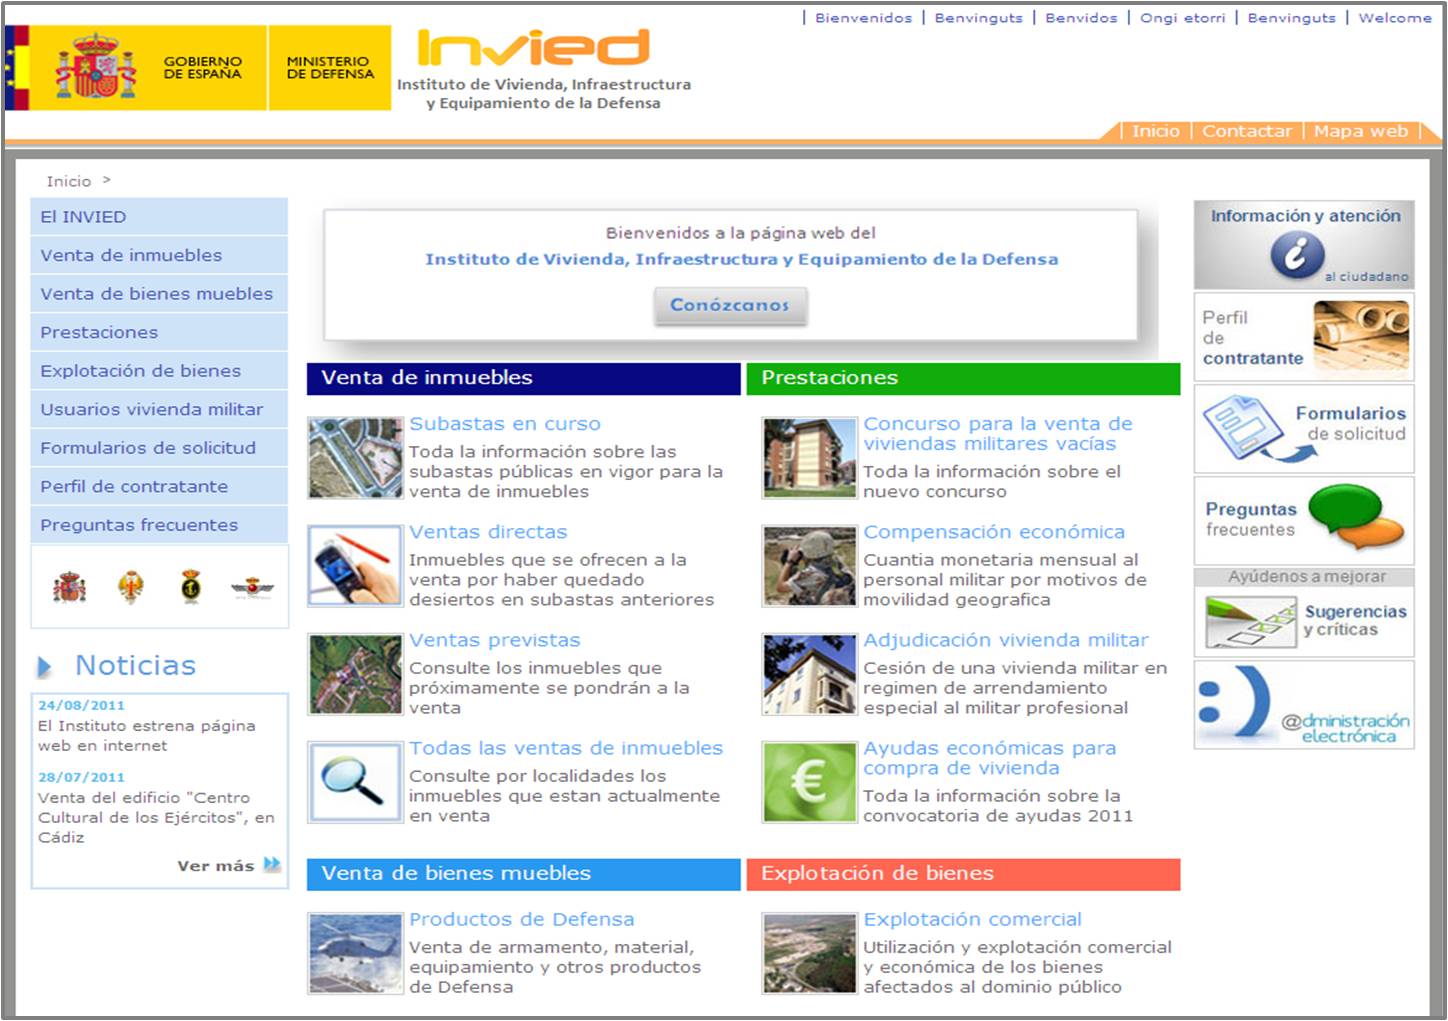The width and height of the screenshot is (1448, 1021).
Task: Open the Productos de Defensa aircraft thumbnail
Action: (354, 952)
